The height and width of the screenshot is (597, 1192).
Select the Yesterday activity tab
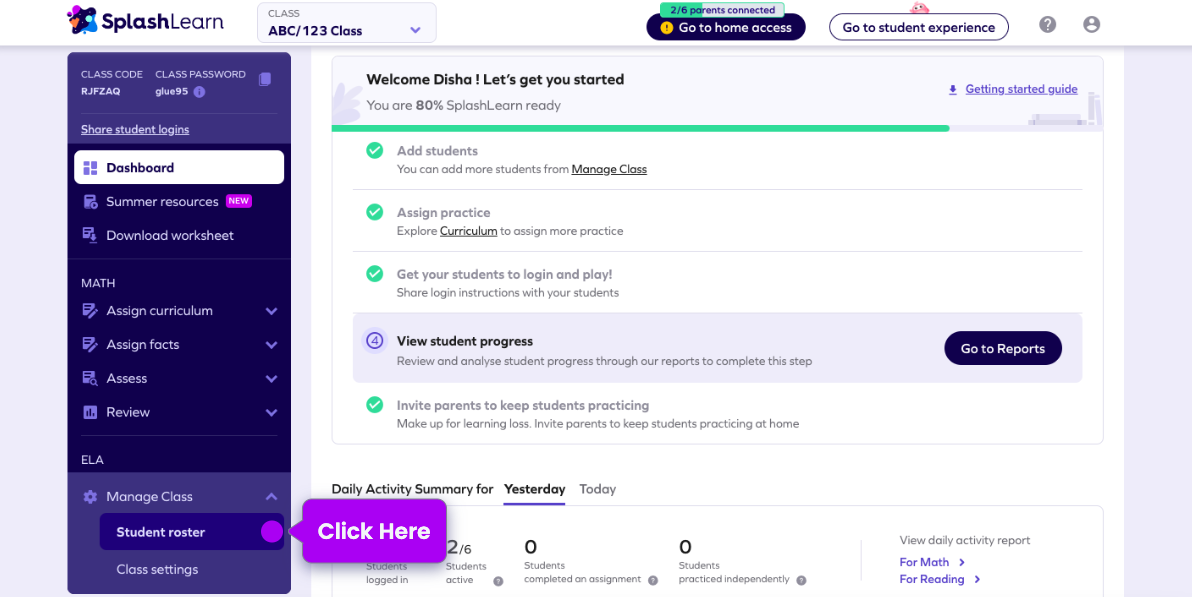pyautogui.click(x=534, y=489)
